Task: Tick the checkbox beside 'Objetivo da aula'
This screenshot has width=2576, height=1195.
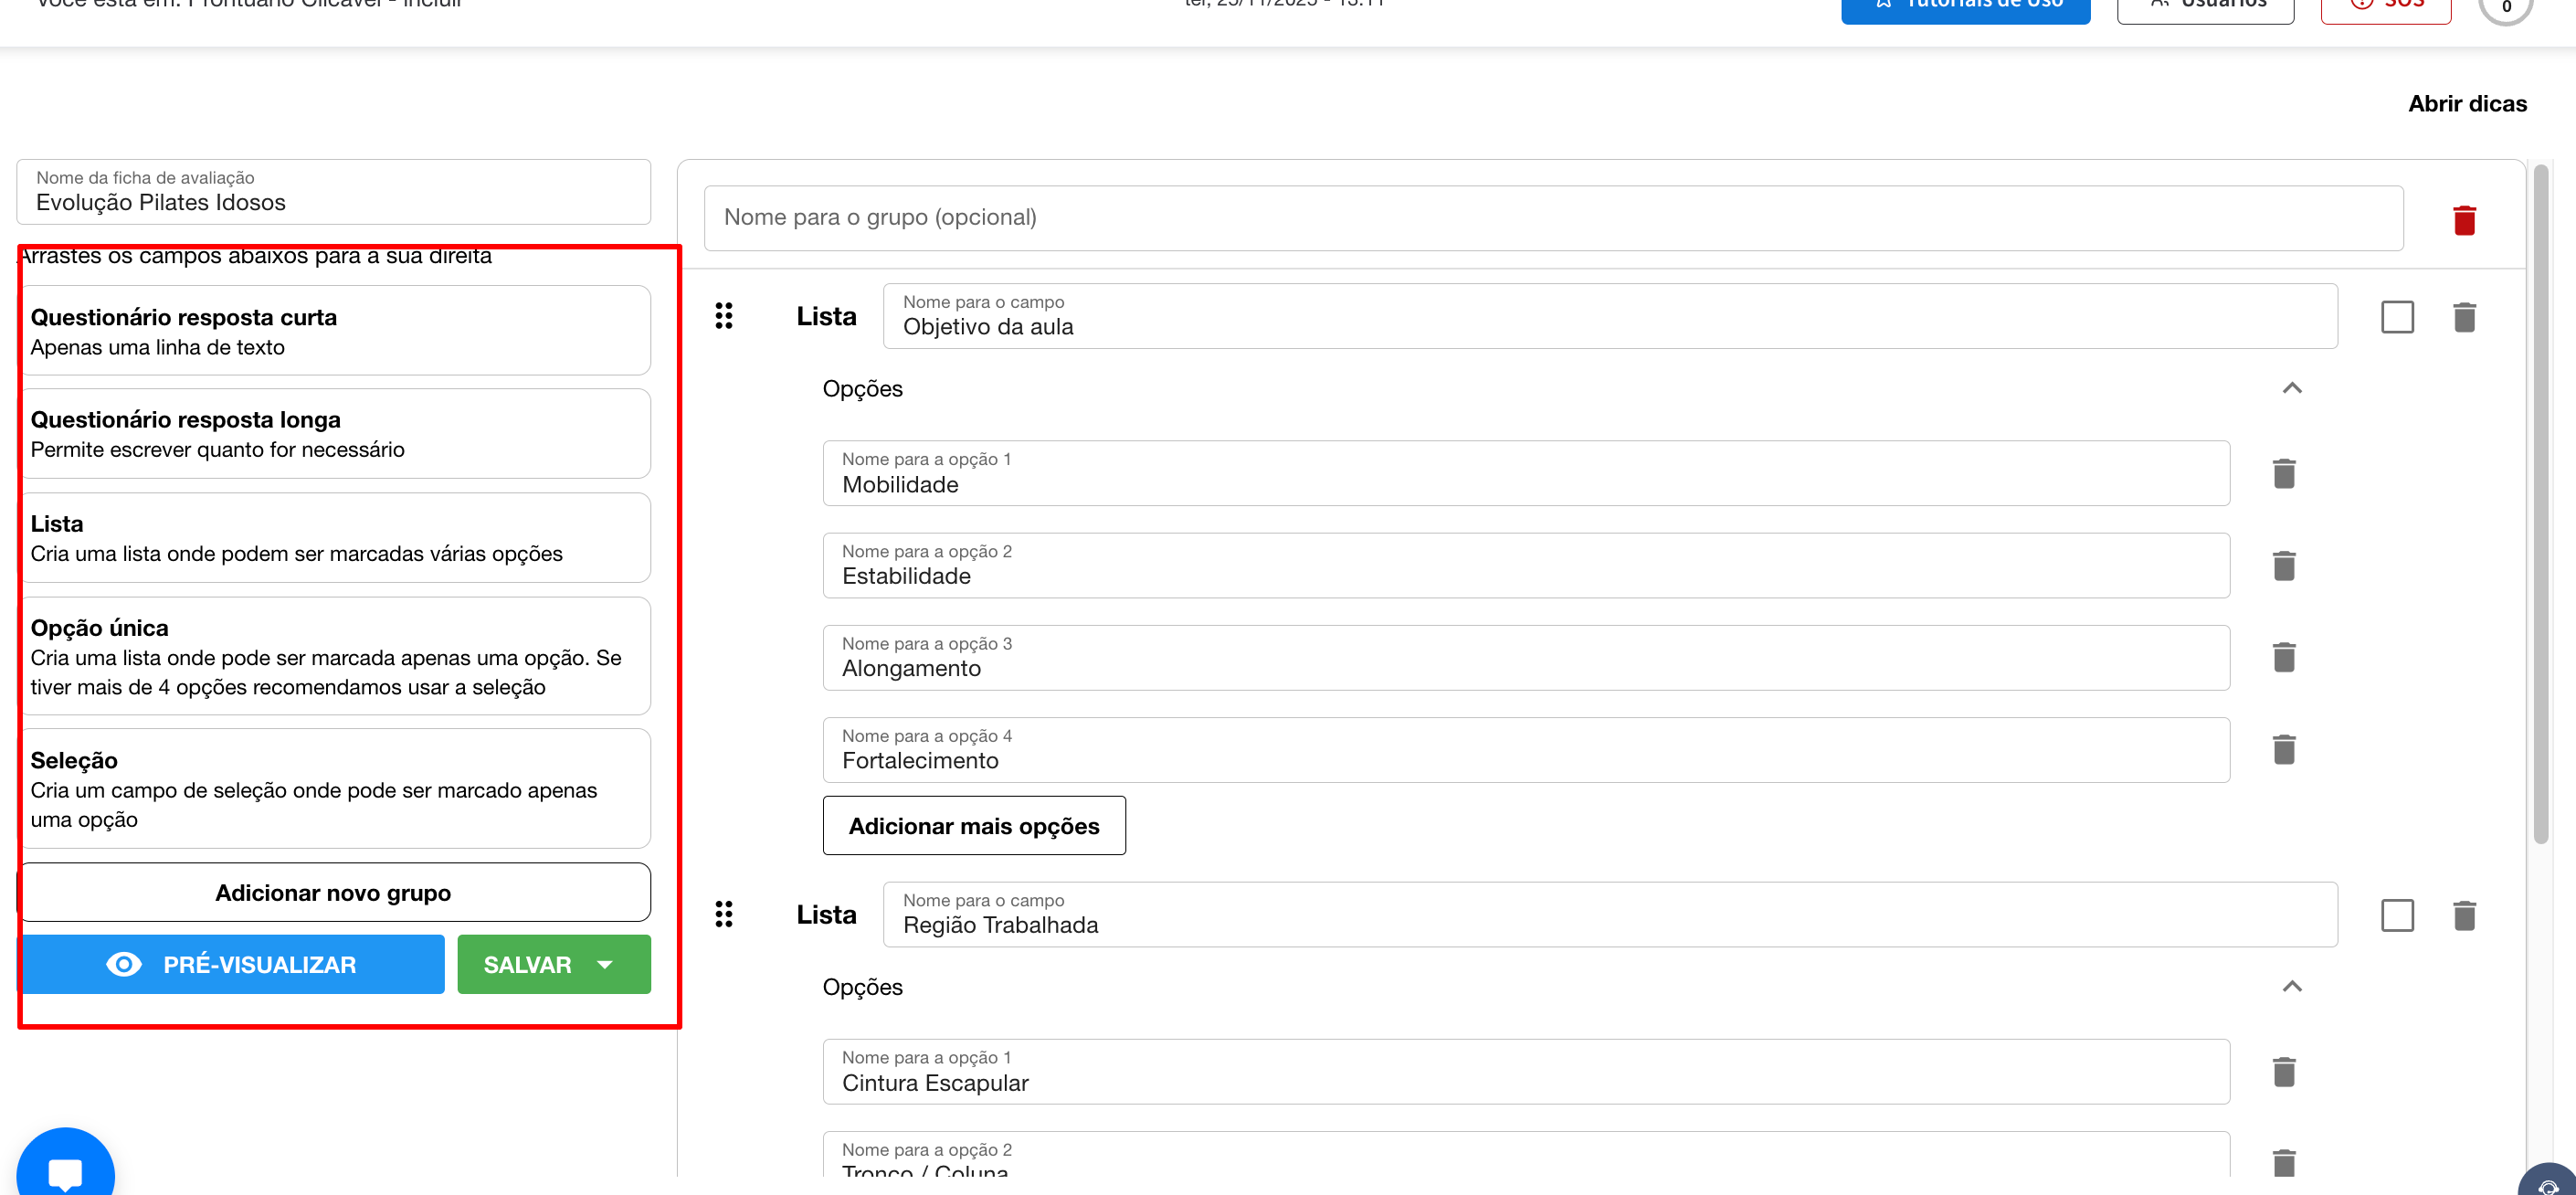Action: [2396, 317]
